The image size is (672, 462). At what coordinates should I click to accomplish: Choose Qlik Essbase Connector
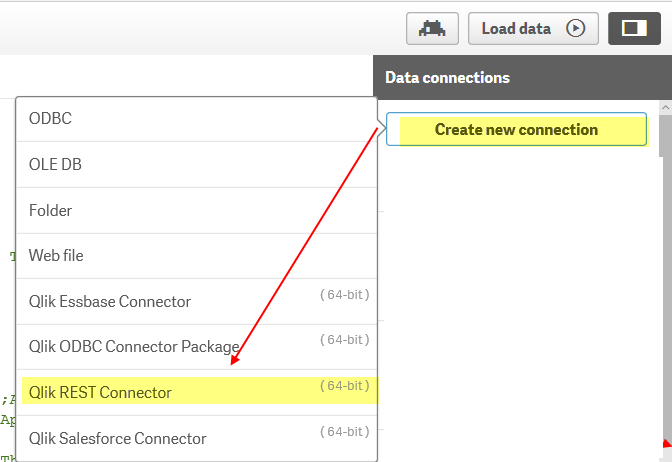tap(110, 301)
